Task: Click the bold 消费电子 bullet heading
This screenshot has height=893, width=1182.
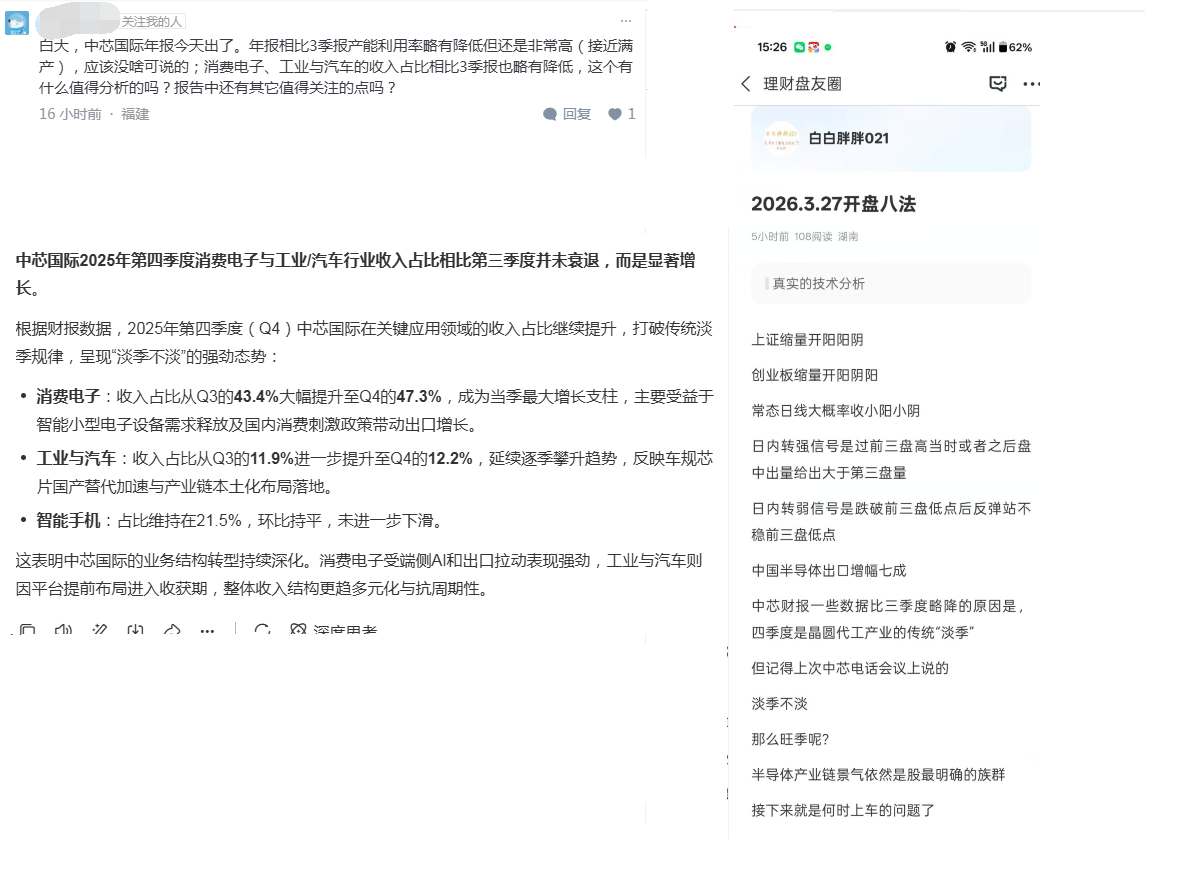Action: 68,396
